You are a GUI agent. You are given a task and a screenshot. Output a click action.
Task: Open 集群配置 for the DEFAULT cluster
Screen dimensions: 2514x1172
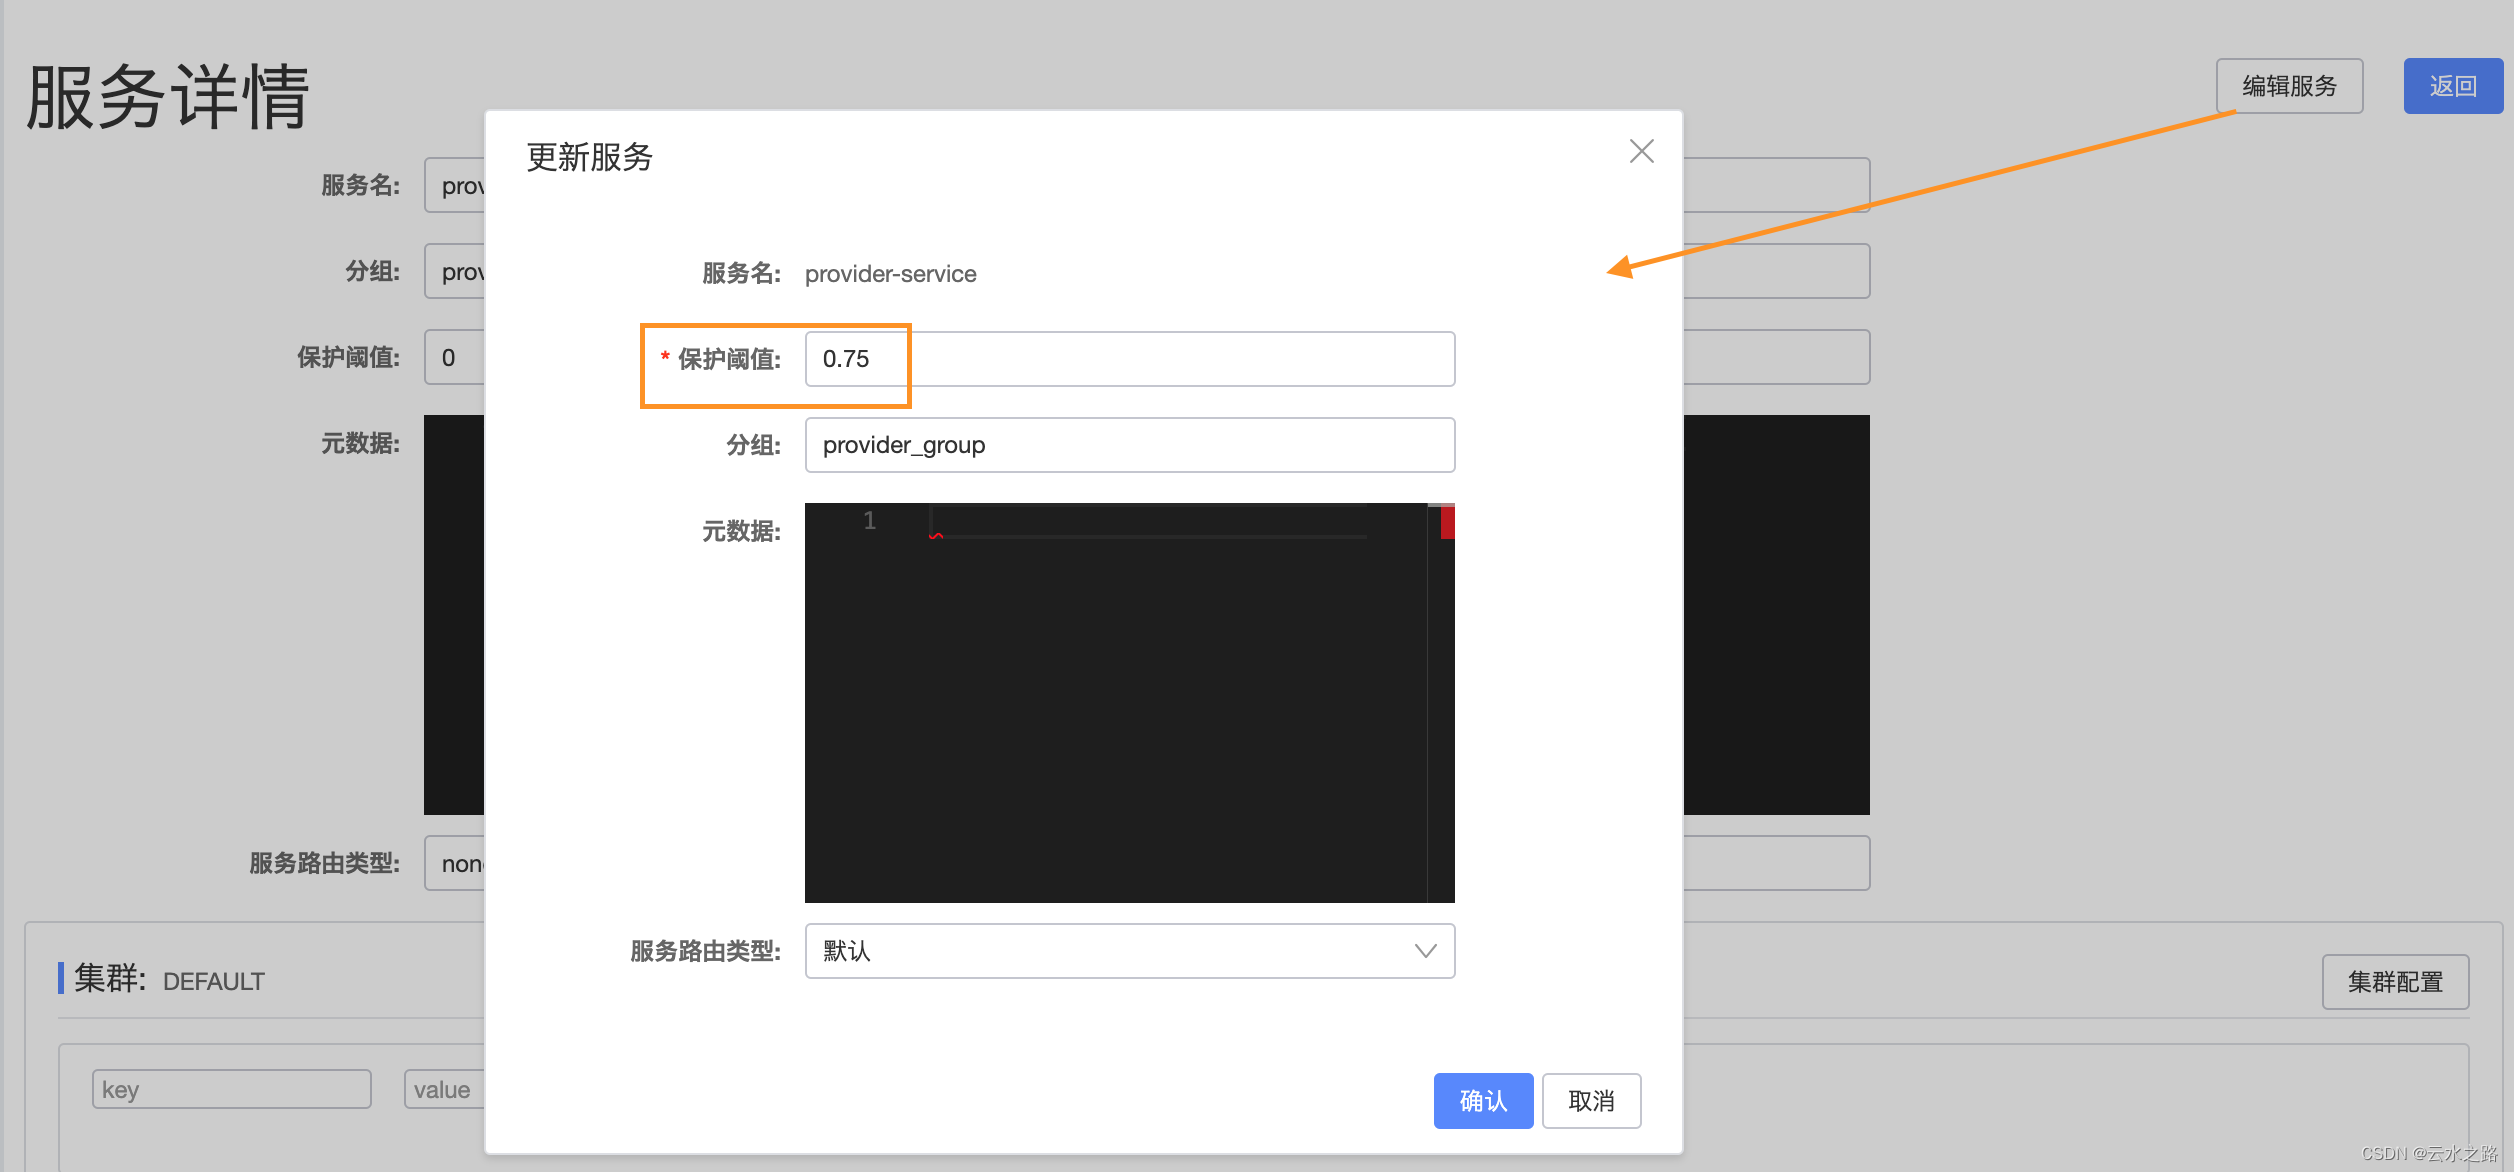click(x=2394, y=982)
